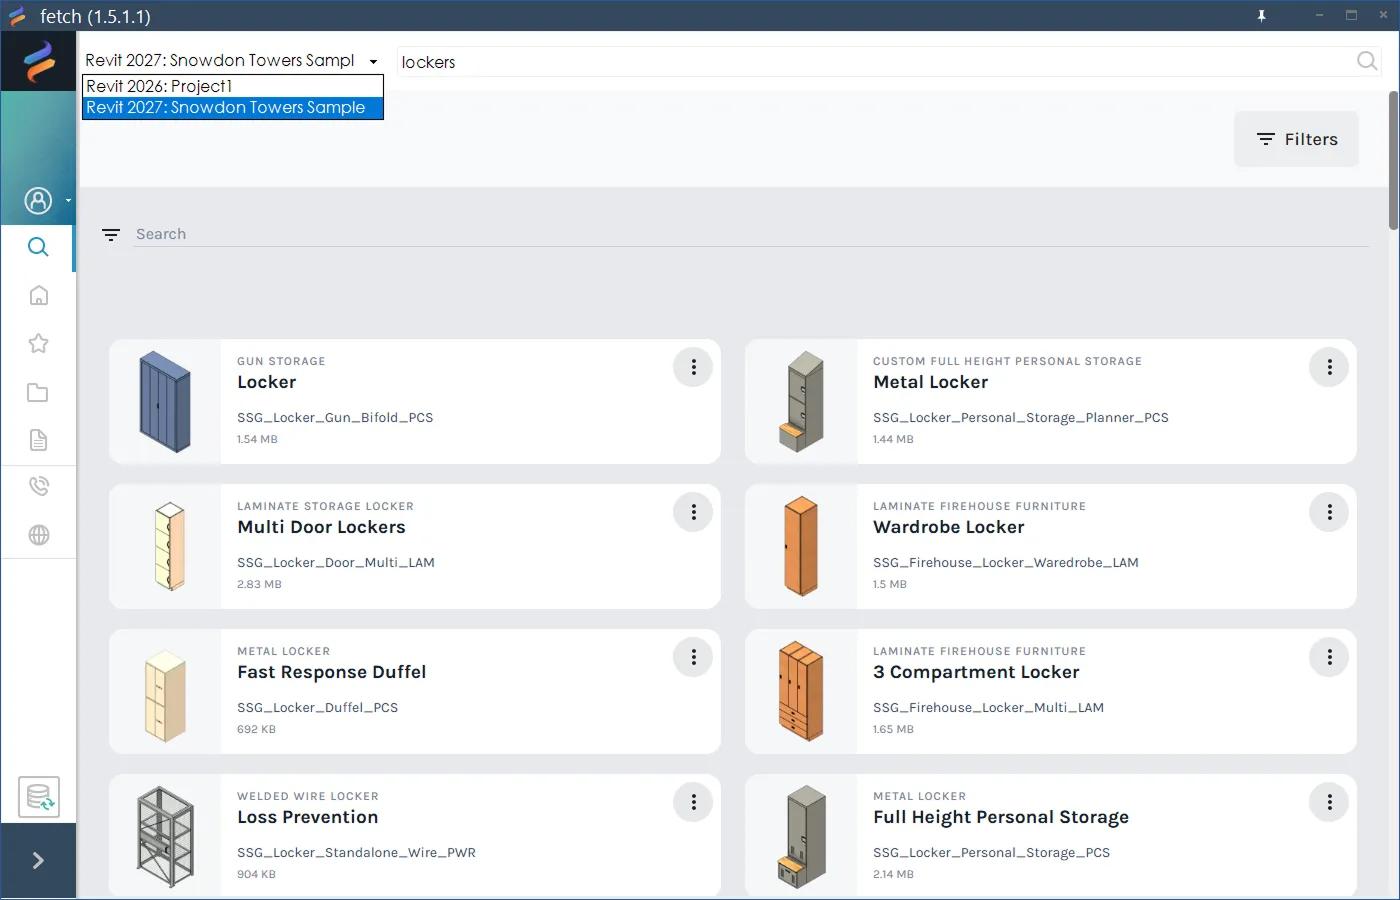
Task: Click the Full Height Personal Storage thumbnail
Action: point(801,838)
